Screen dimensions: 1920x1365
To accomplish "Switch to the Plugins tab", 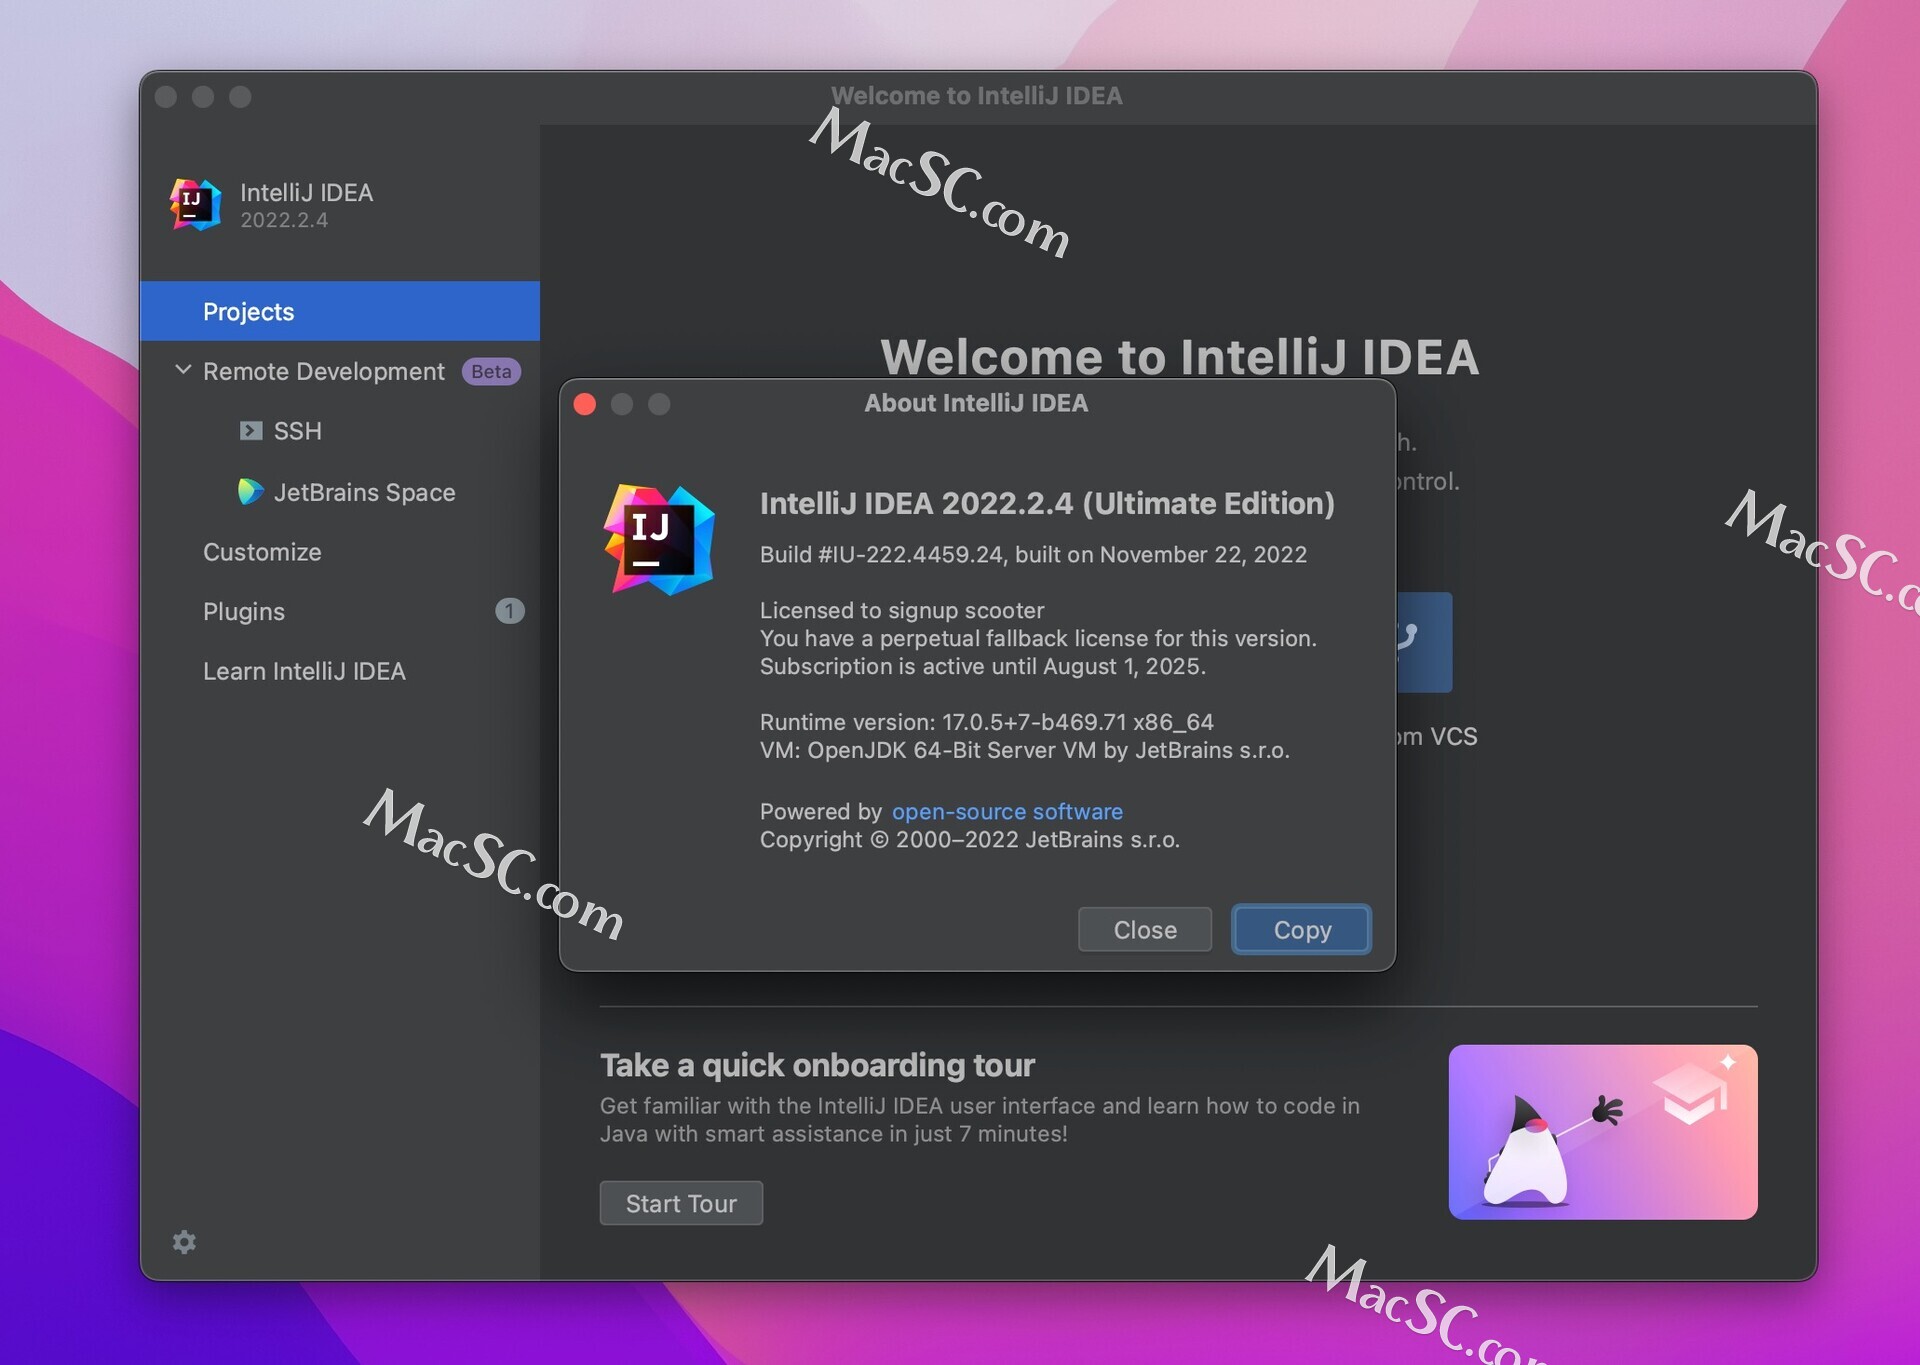I will pyautogui.click(x=243, y=611).
